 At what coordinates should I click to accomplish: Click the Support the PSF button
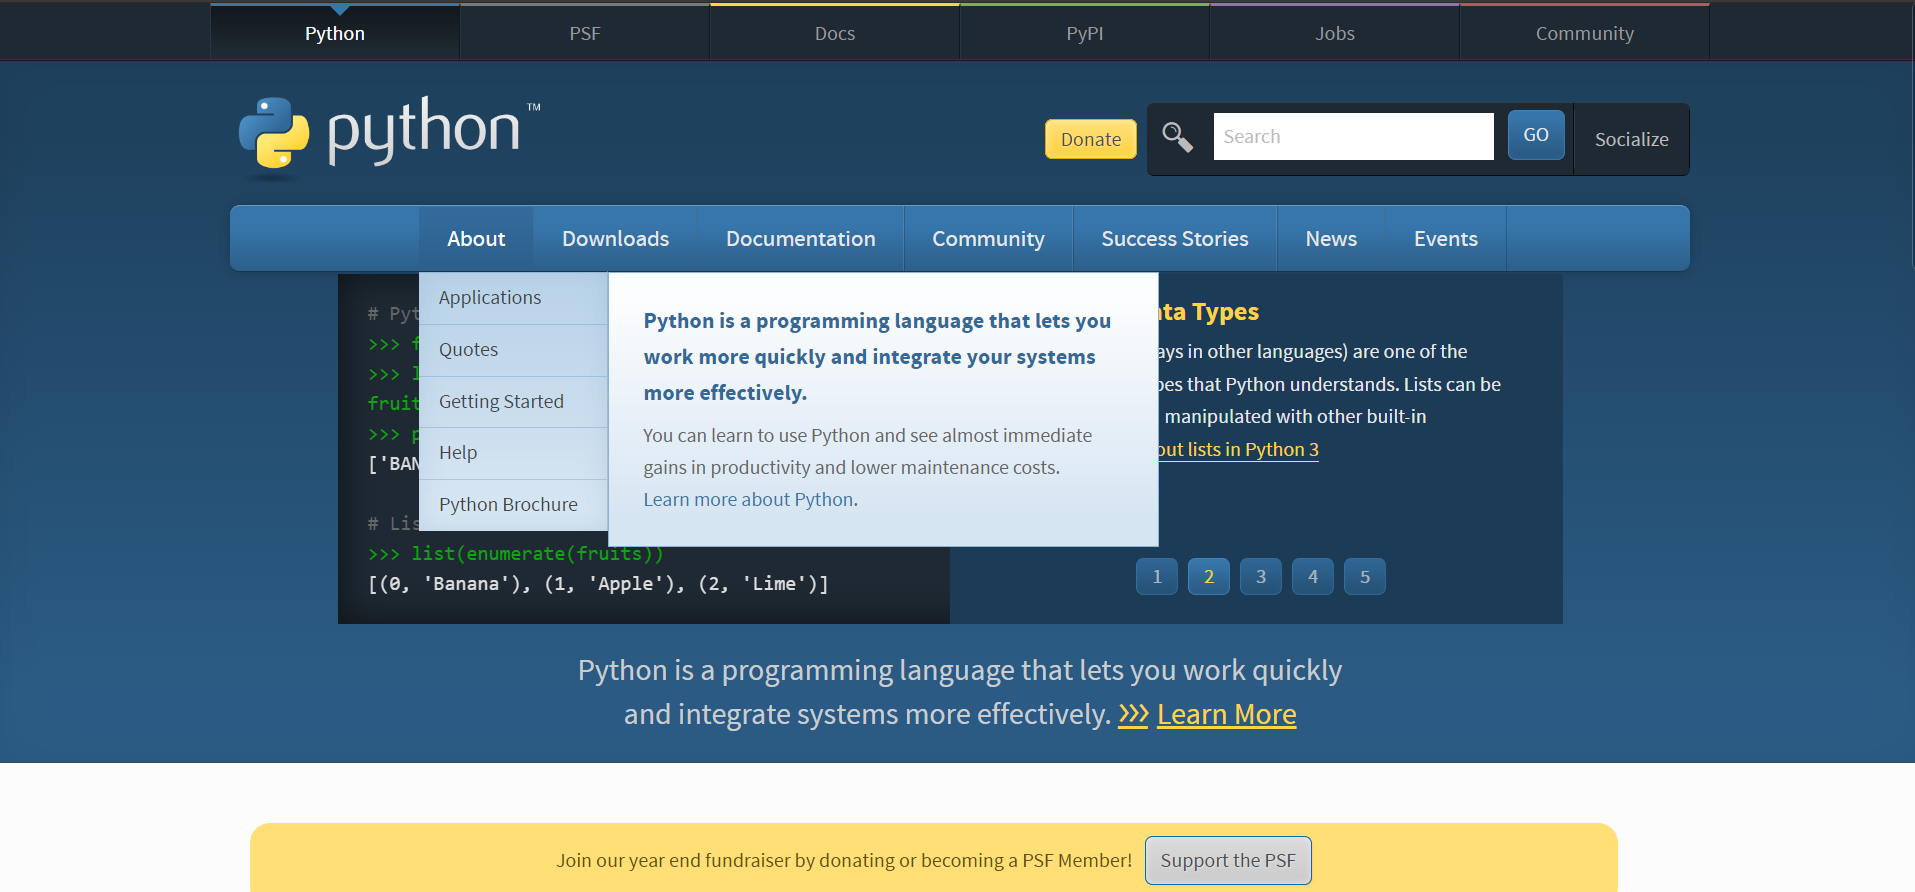1228,860
